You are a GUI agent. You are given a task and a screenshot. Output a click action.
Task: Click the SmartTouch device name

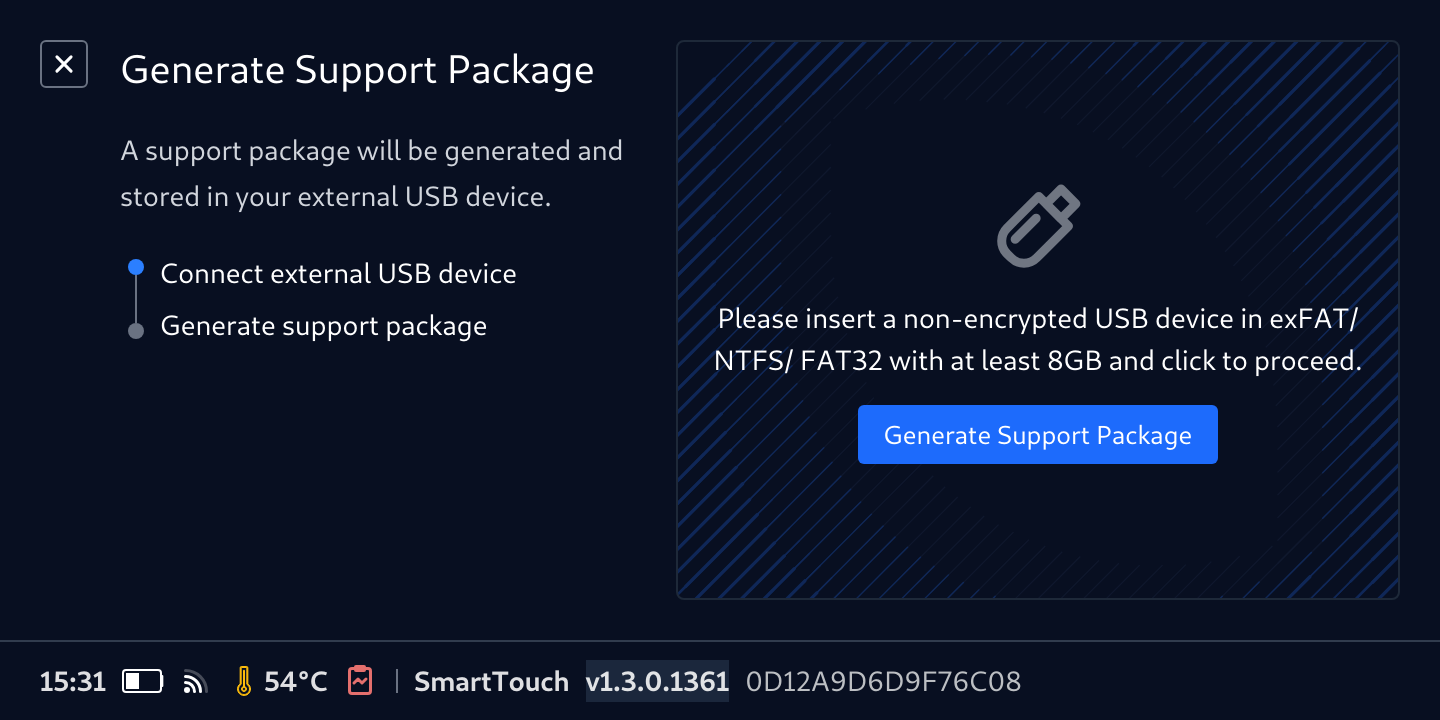[491, 682]
